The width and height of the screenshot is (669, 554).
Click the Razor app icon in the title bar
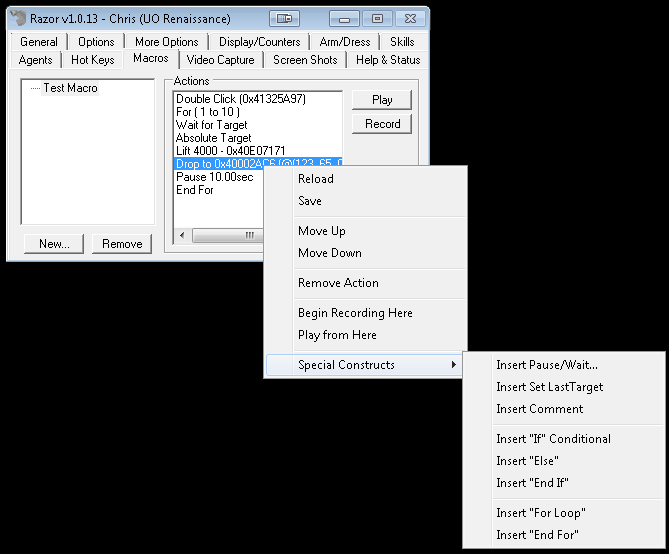coord(18,18)
